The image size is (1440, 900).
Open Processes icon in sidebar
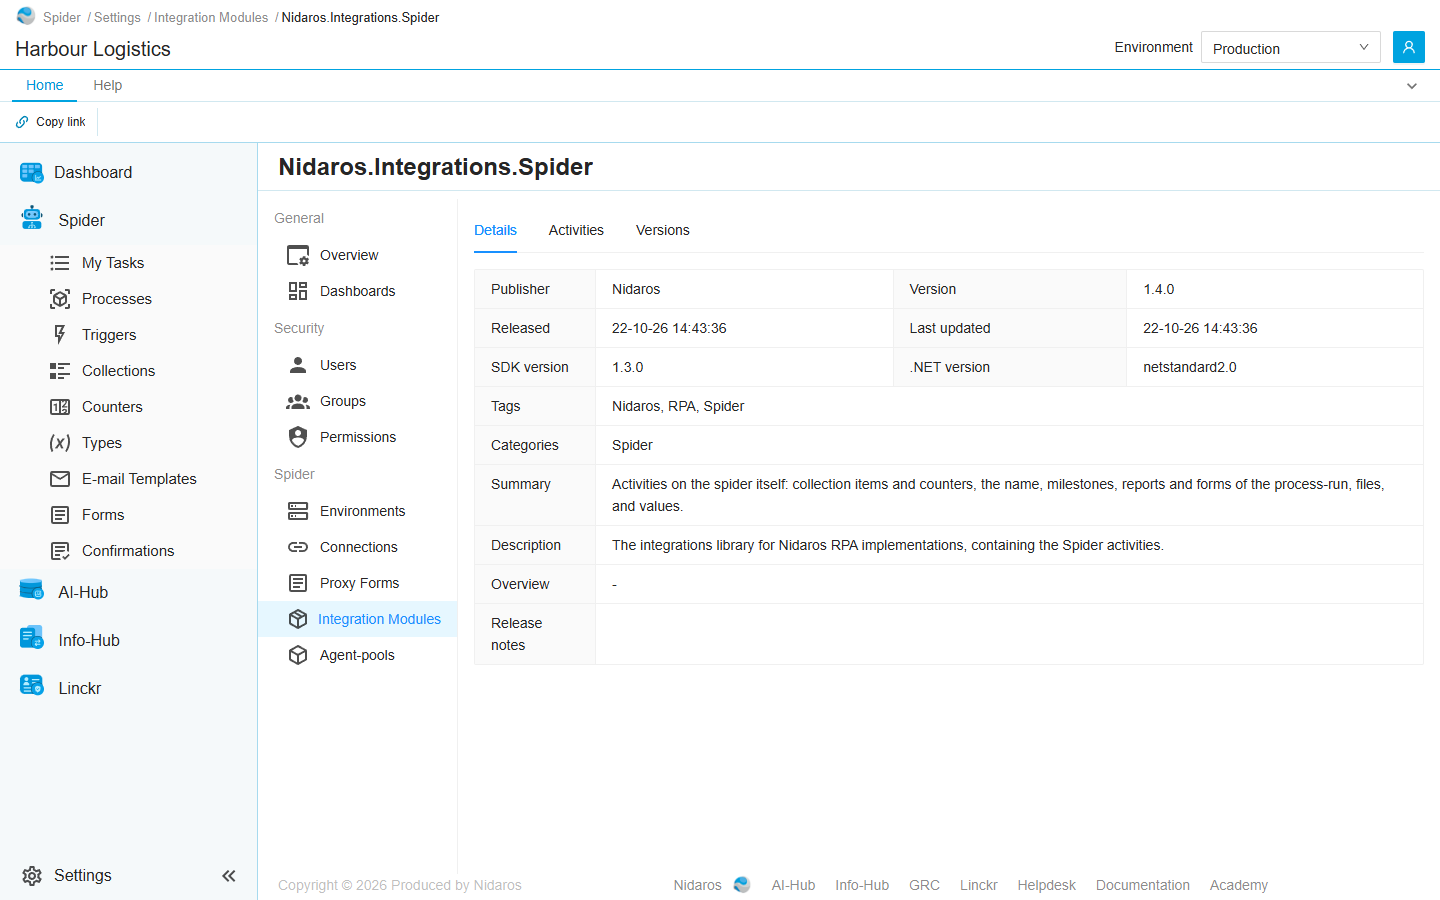(60, 299)
